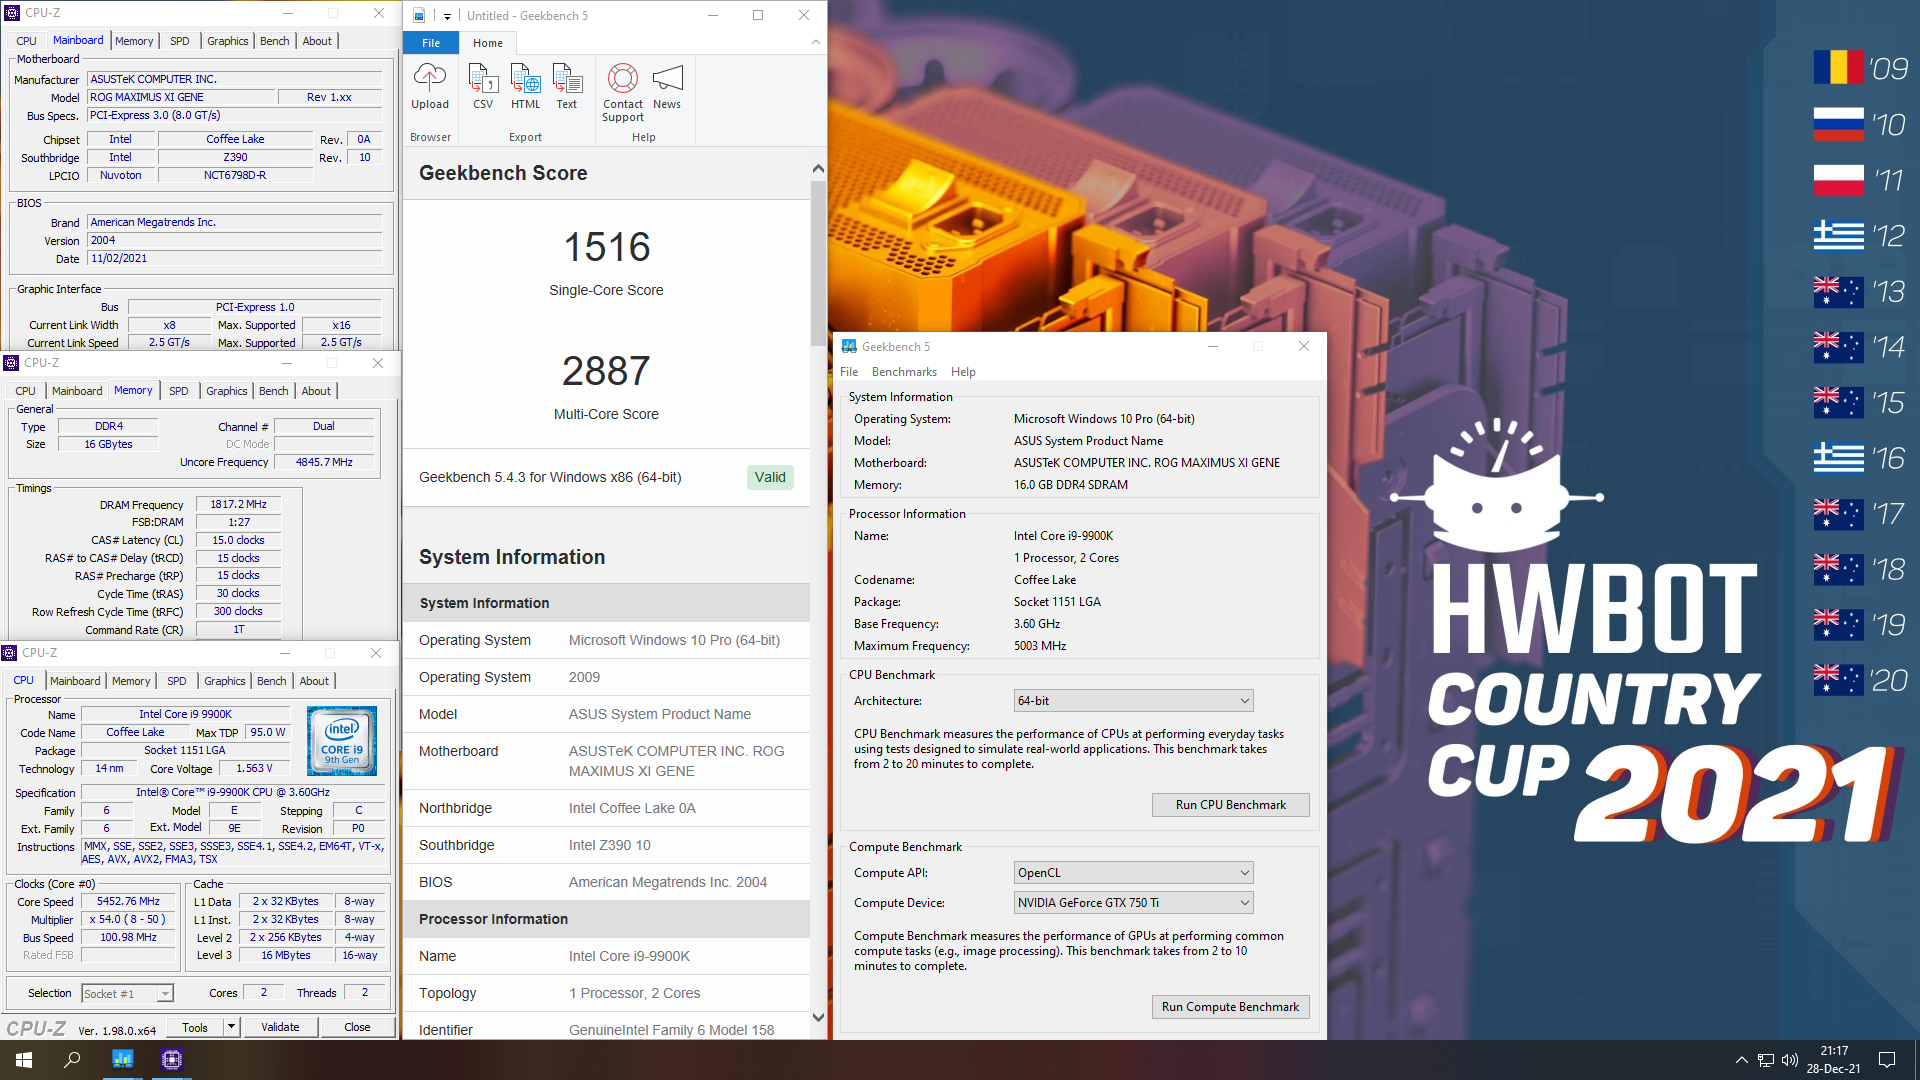Open SPD tab in top CPU-Z window

point(180,41)
